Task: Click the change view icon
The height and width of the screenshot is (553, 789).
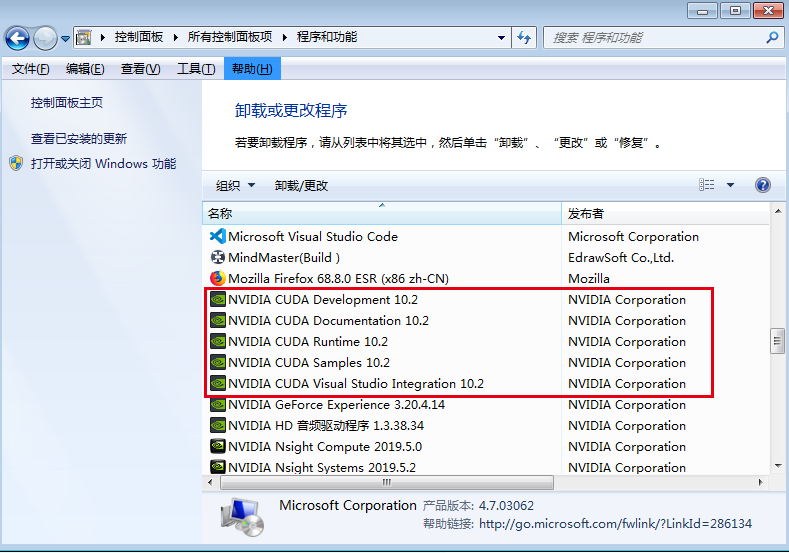Action: (x=706, y=185)
